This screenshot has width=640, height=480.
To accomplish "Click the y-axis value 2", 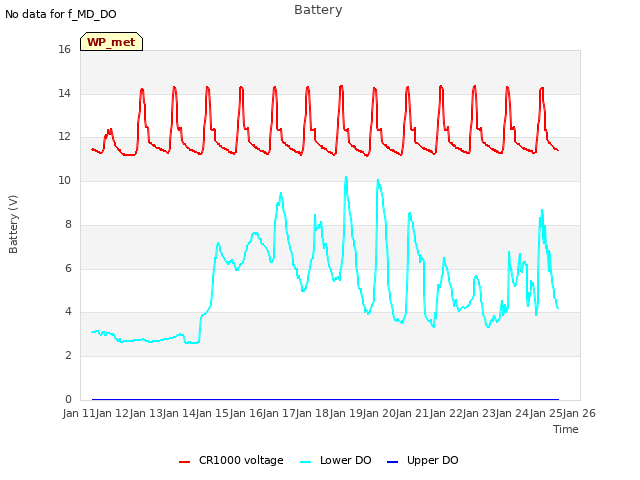I will pos(68,356).
